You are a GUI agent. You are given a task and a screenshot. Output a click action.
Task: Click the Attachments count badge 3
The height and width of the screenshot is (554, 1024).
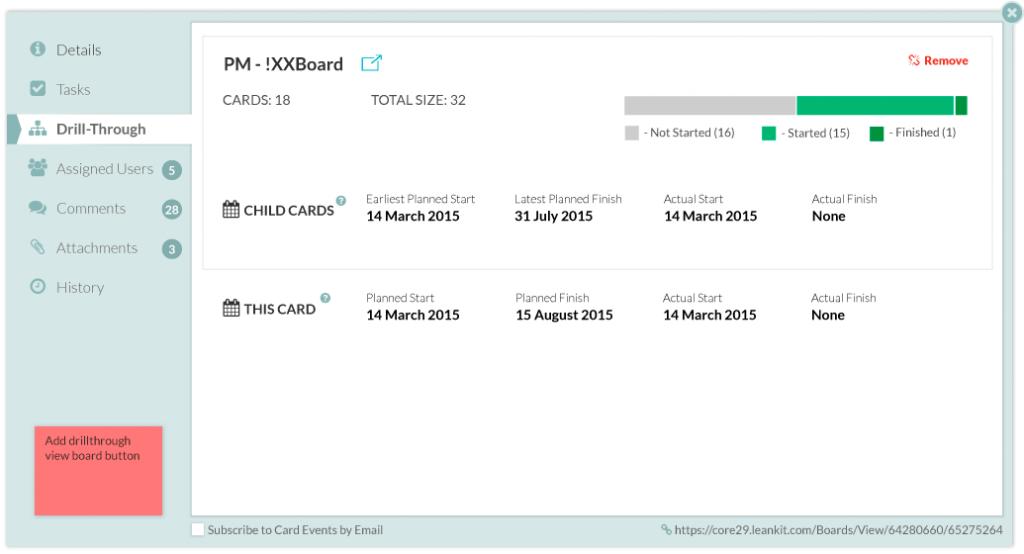tap(172, 249)
